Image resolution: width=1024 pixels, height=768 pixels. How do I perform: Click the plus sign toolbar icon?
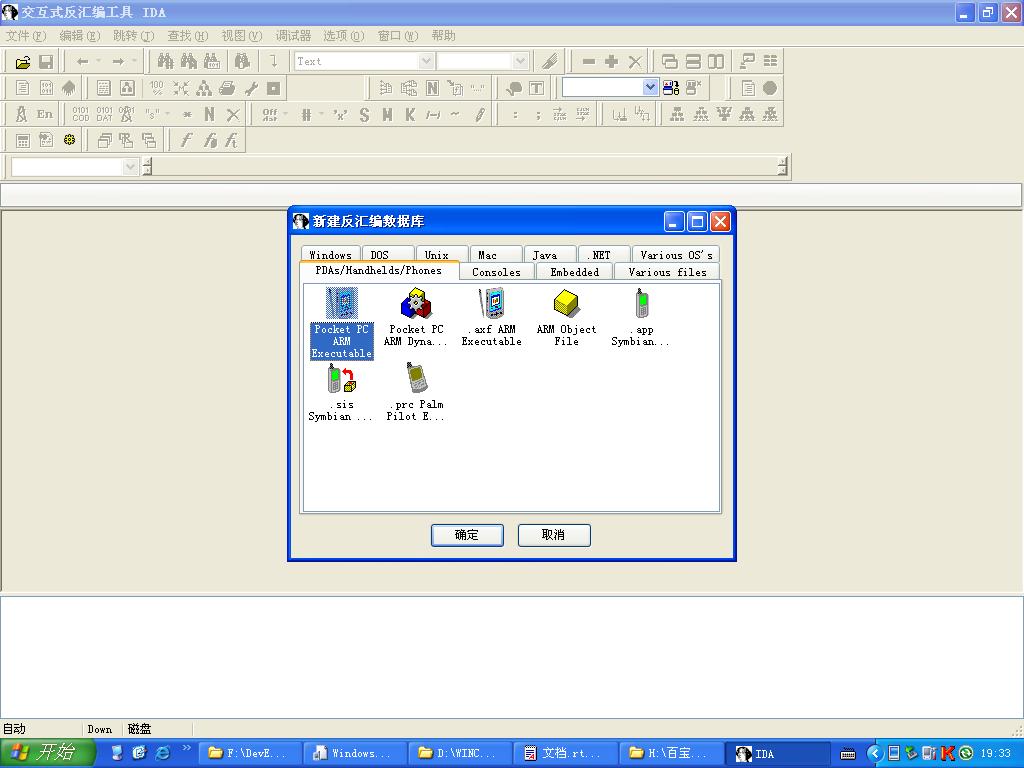click(611, 62)
